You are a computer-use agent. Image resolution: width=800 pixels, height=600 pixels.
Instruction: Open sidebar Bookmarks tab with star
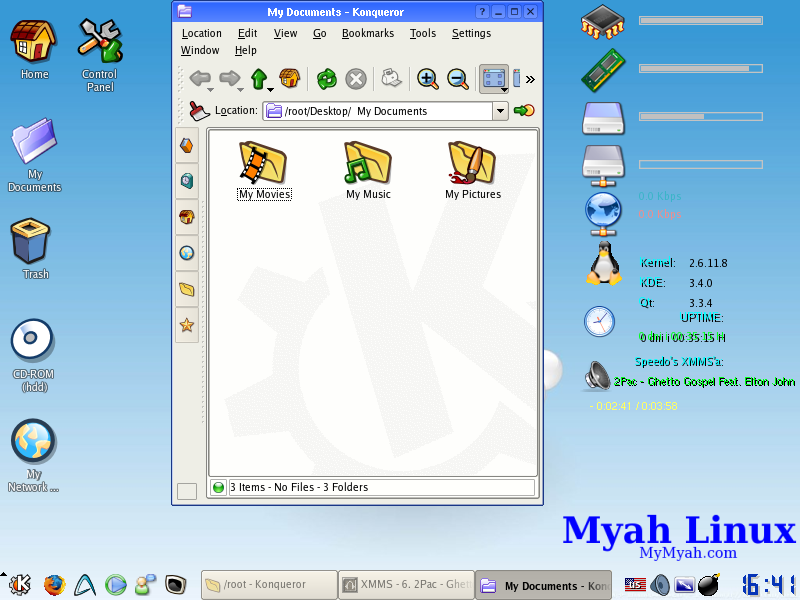pos(187,324)
